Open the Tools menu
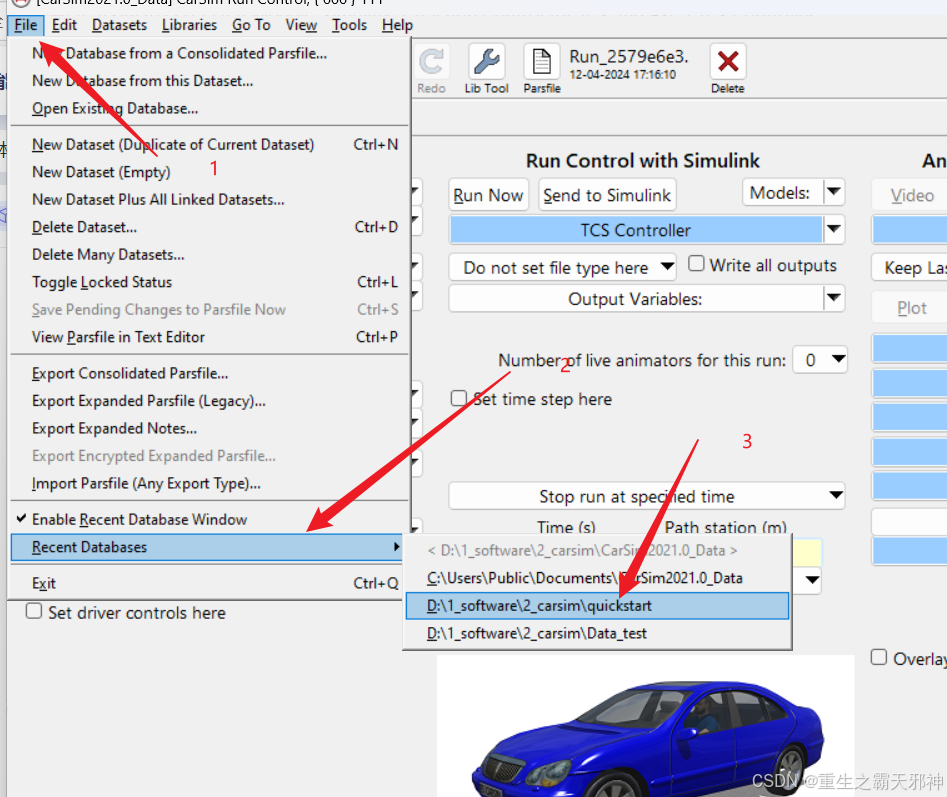Image resolution: width=947 pixels, height=797 pixels. point(349,25)
